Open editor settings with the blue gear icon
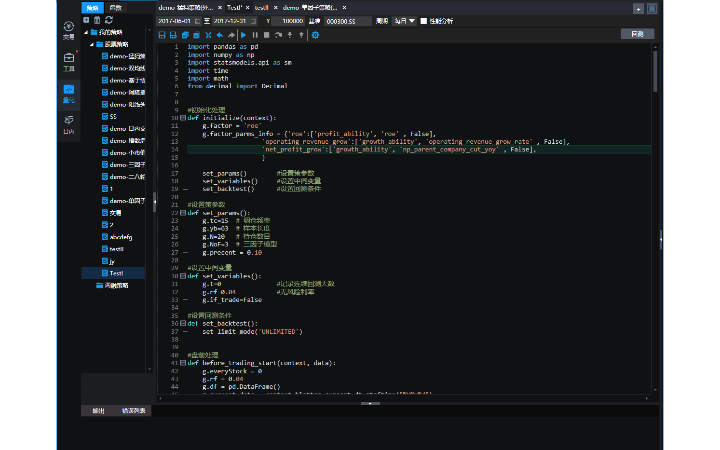 (x=315, y=35)
